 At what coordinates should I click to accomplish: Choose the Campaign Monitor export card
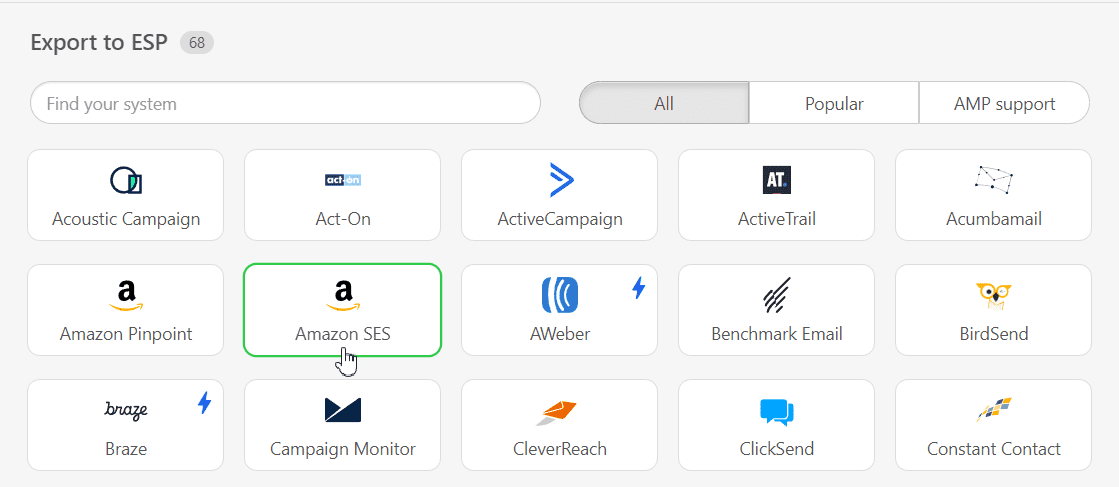click(x=343, y=425)
